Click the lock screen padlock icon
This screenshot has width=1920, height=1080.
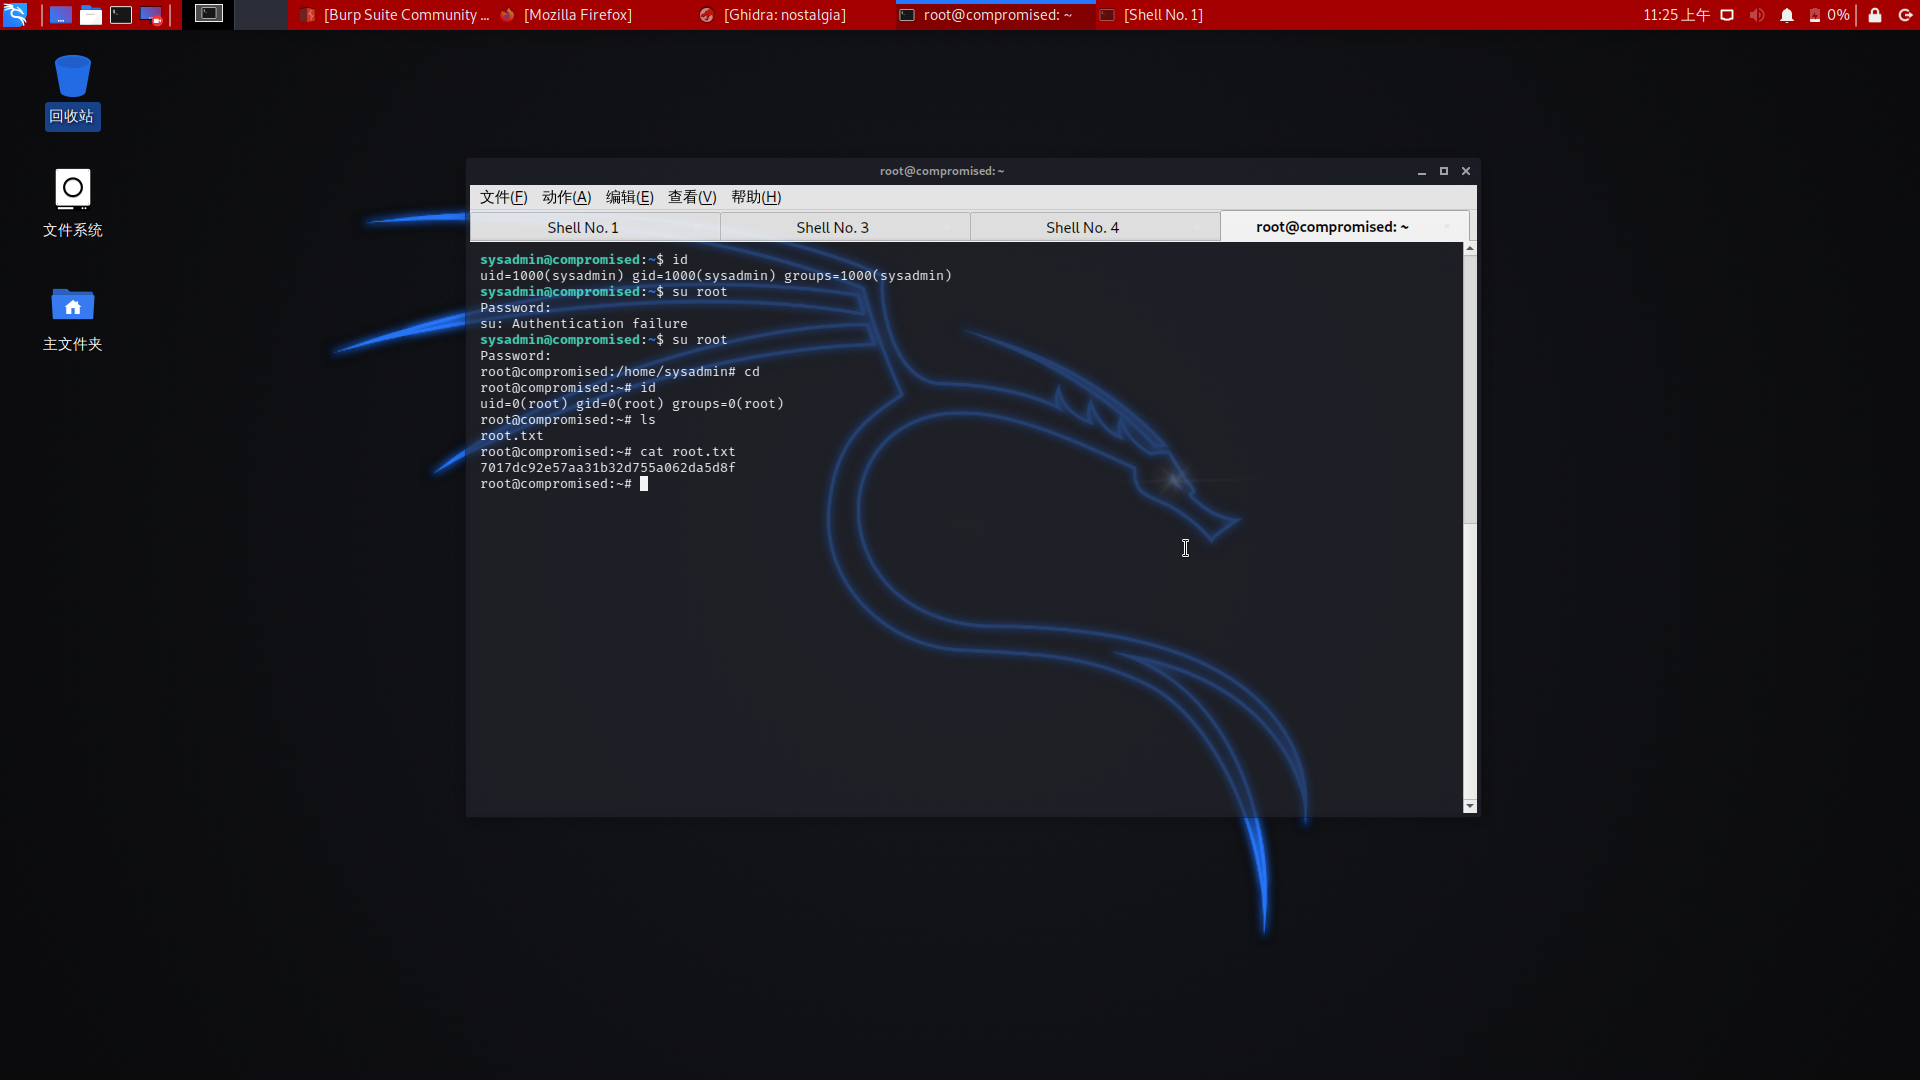[x=1875, y=15]
